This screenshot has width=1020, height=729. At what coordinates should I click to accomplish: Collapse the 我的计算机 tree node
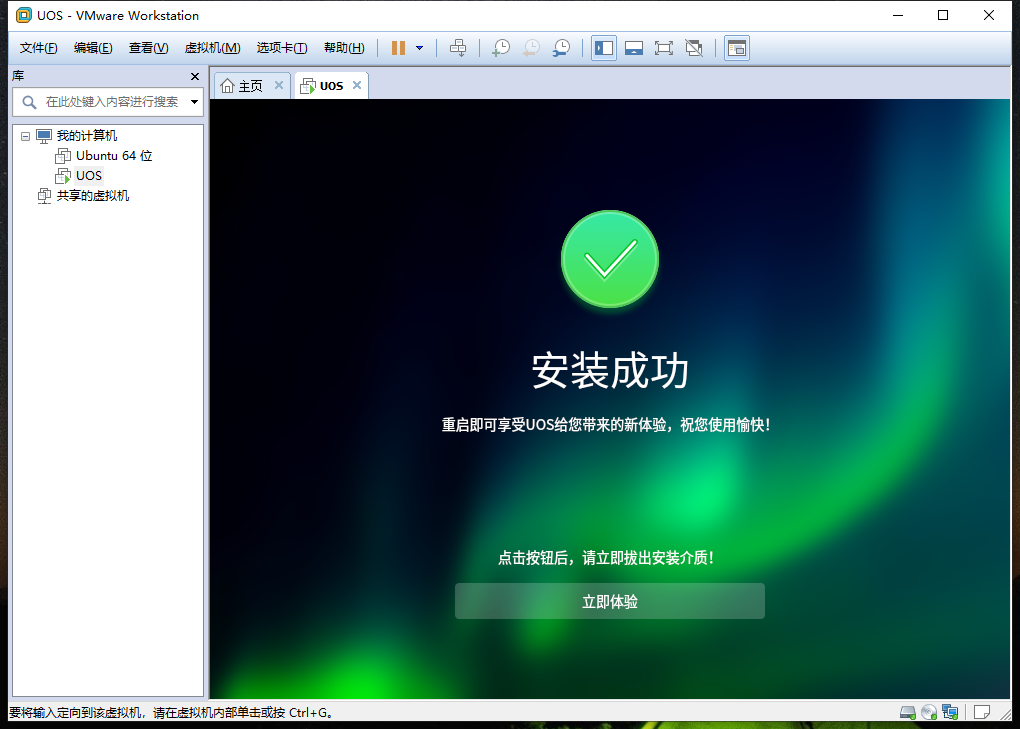25,135
